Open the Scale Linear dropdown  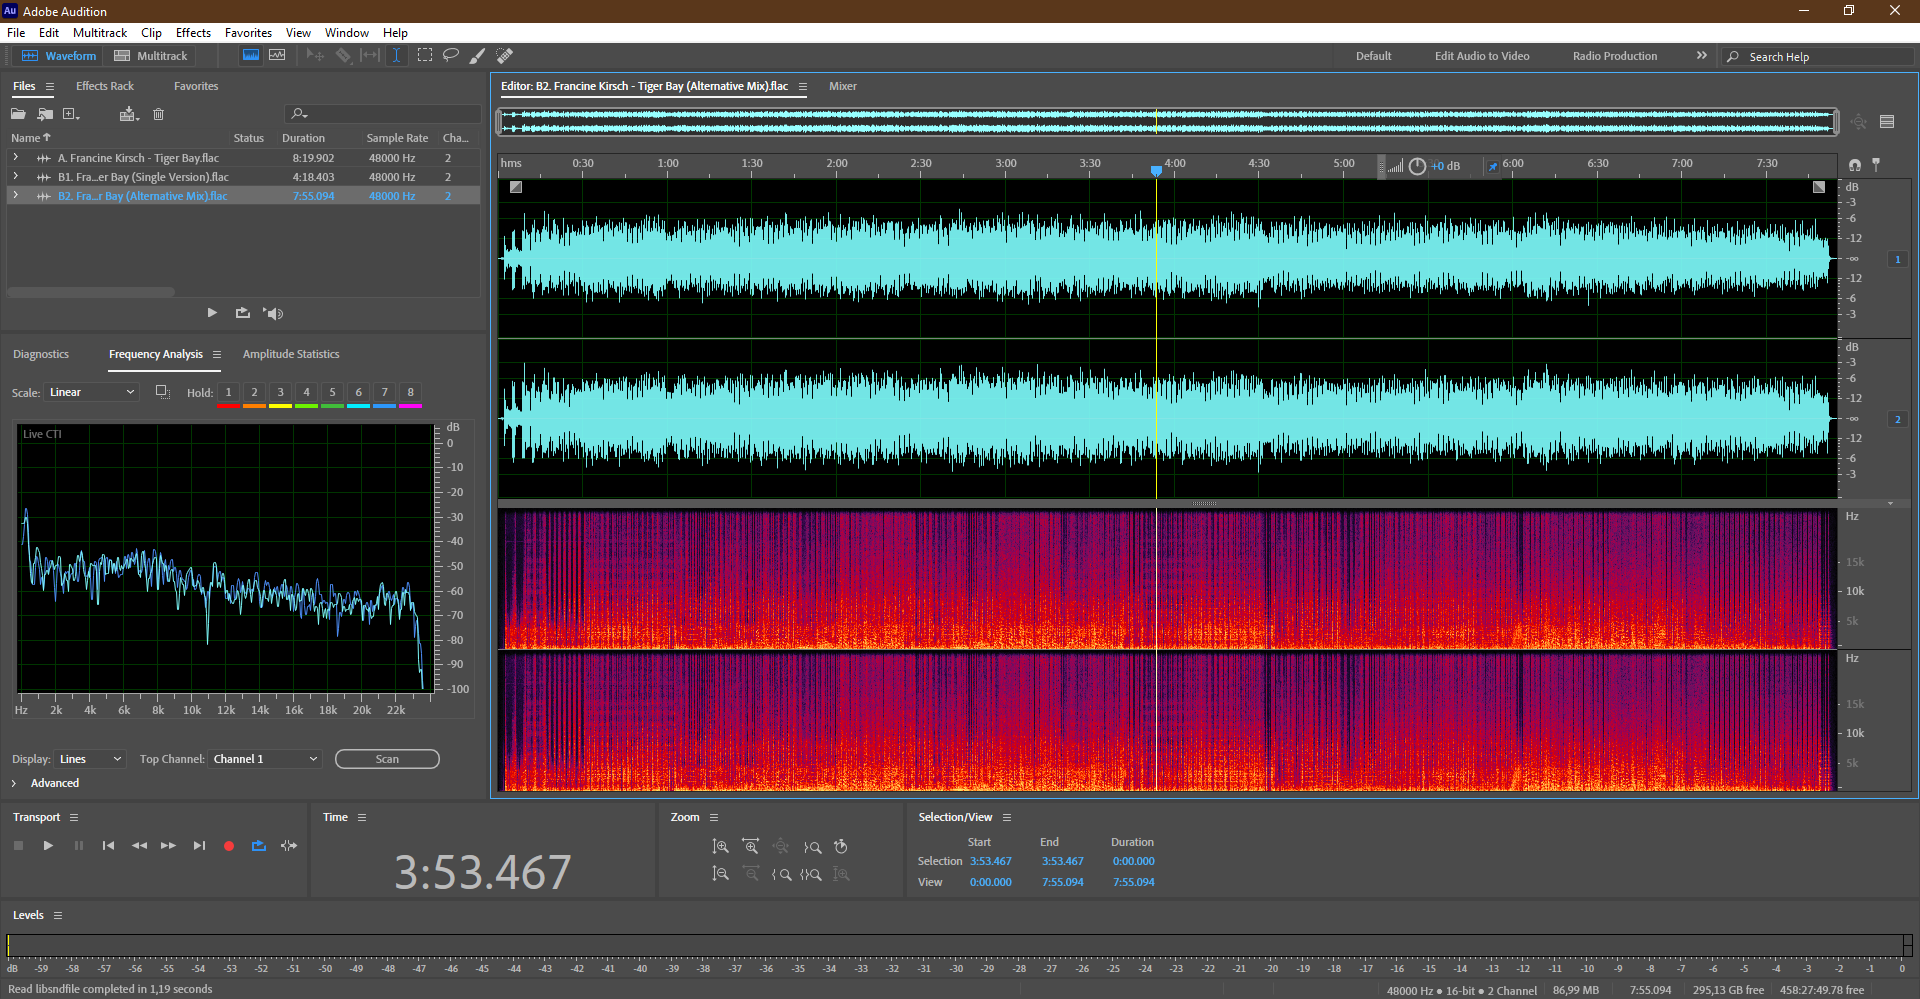coord(91,393)
